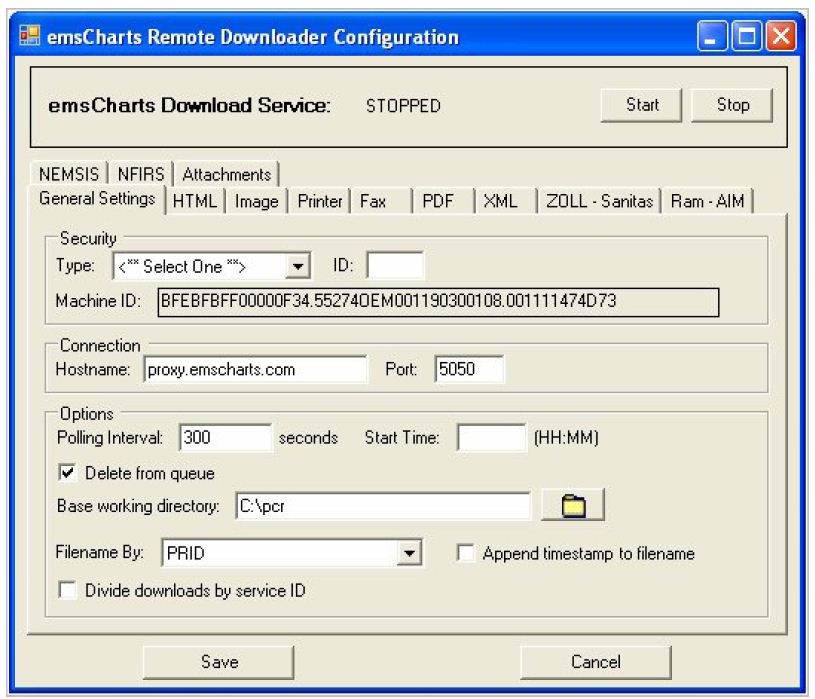815x699 pixels.
Task: Click the Cancel button
Action: 595,662
